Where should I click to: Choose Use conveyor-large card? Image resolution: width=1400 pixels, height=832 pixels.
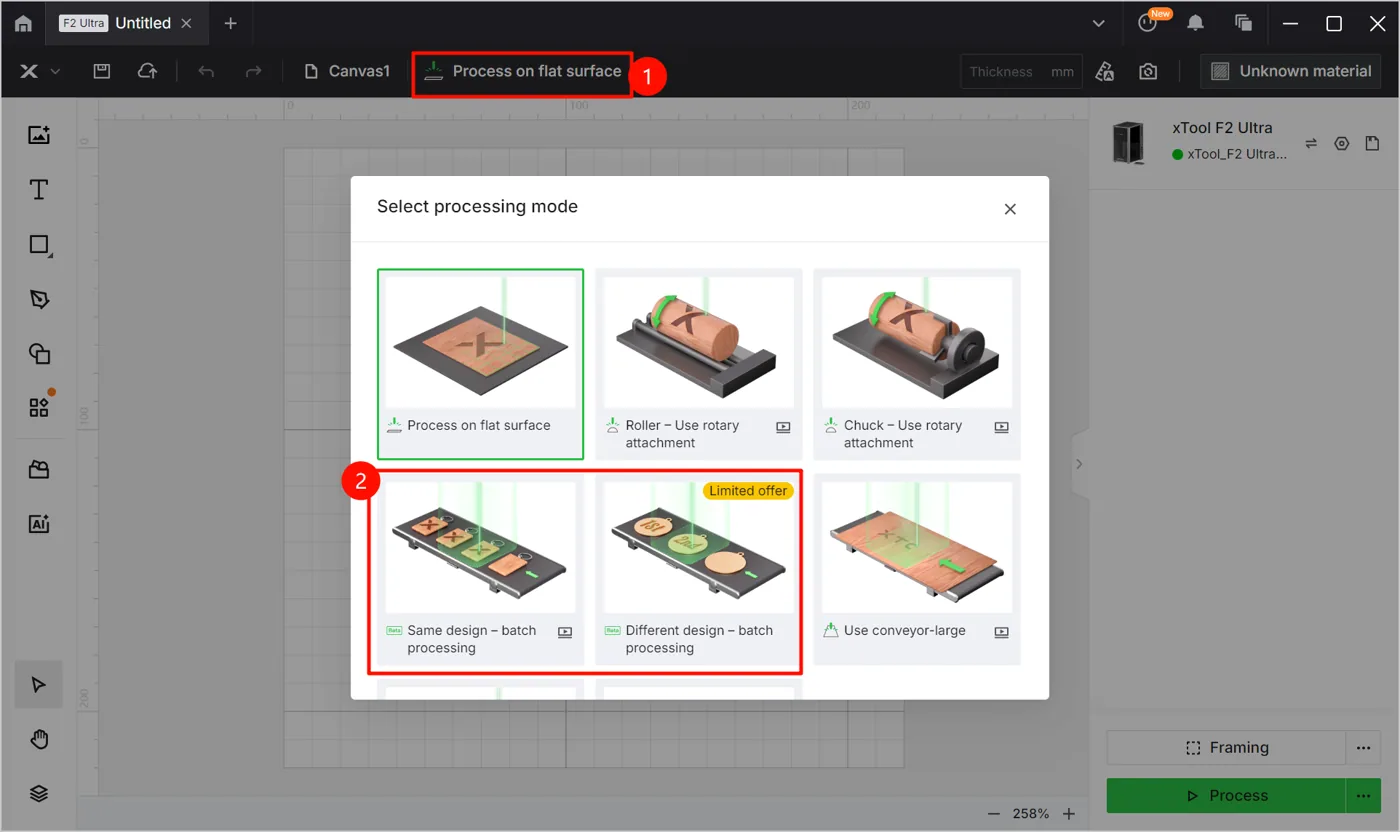pos(917,569)
